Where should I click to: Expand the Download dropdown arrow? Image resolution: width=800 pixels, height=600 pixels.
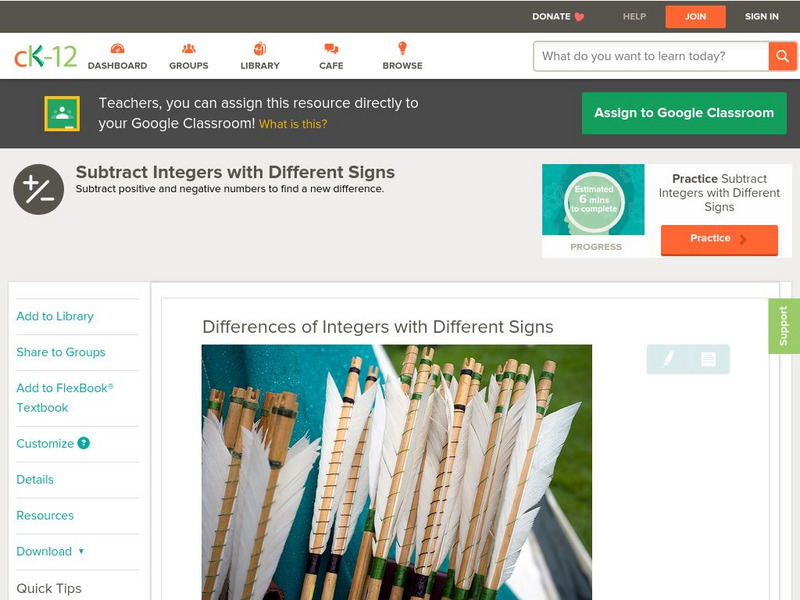(x=81, y=551)
